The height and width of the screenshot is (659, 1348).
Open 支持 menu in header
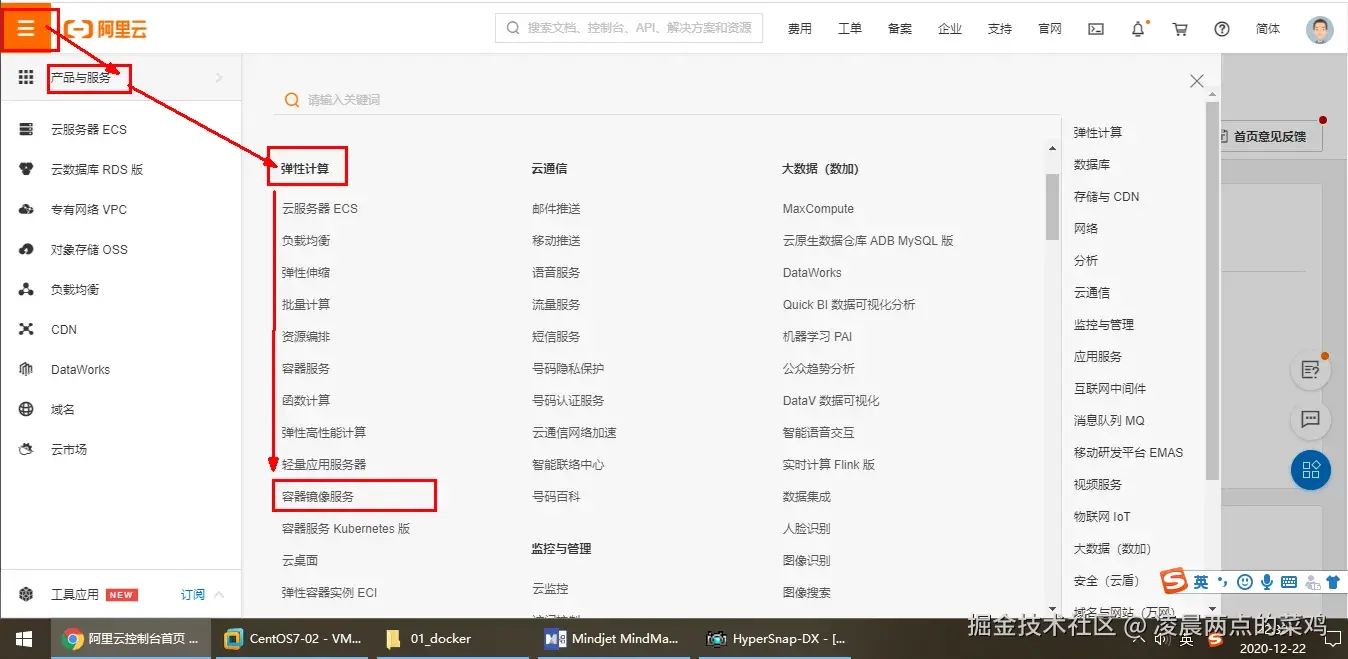coord(1000,29)
